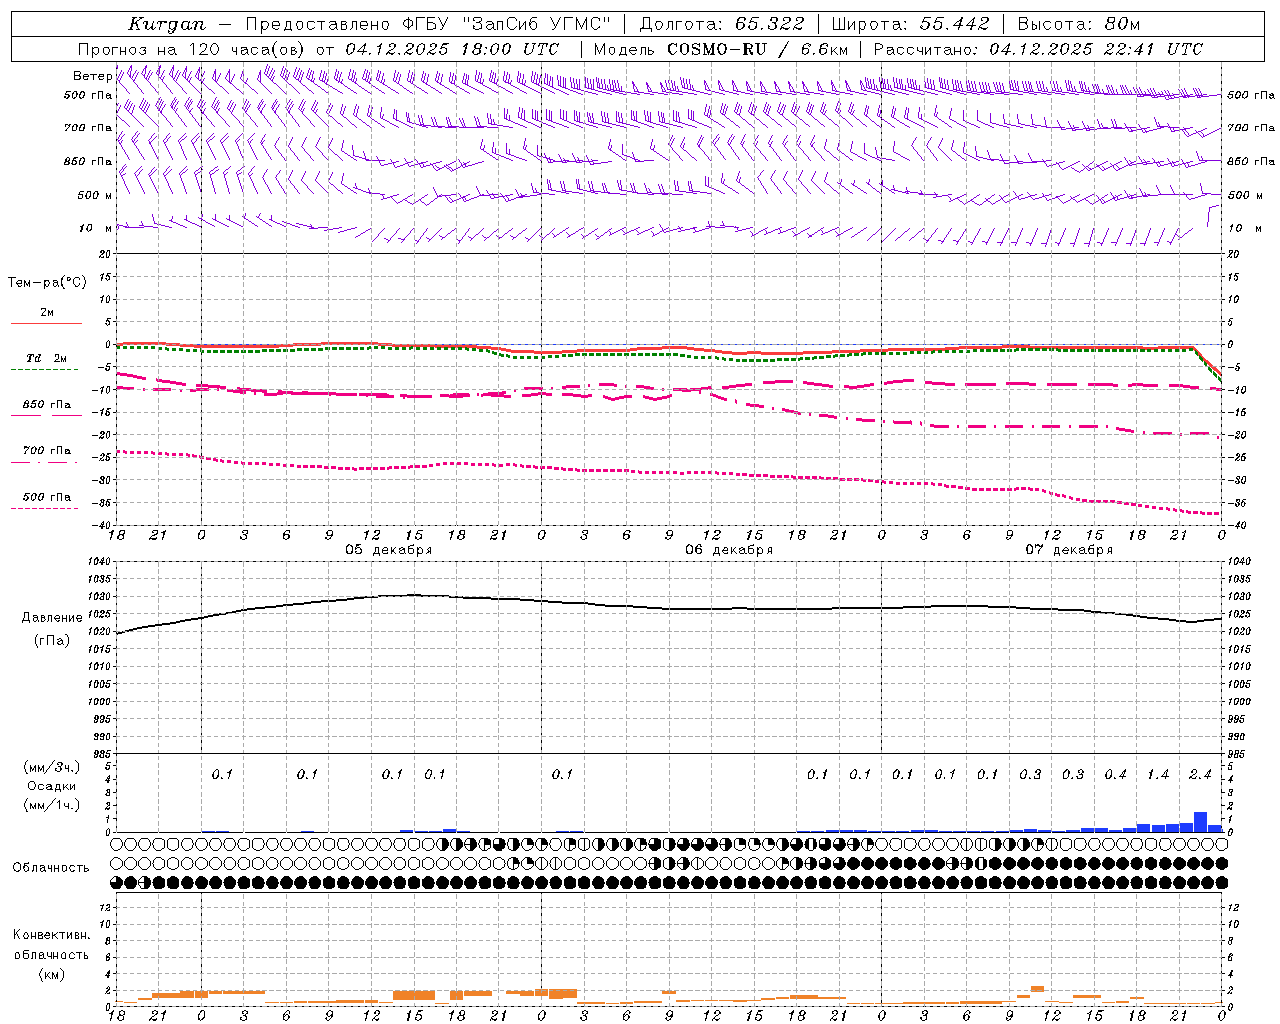1280x1024 pixels.
Task: Click the "Модель COSMO-RU / 6.6км" model label
Action: (721, 49)
